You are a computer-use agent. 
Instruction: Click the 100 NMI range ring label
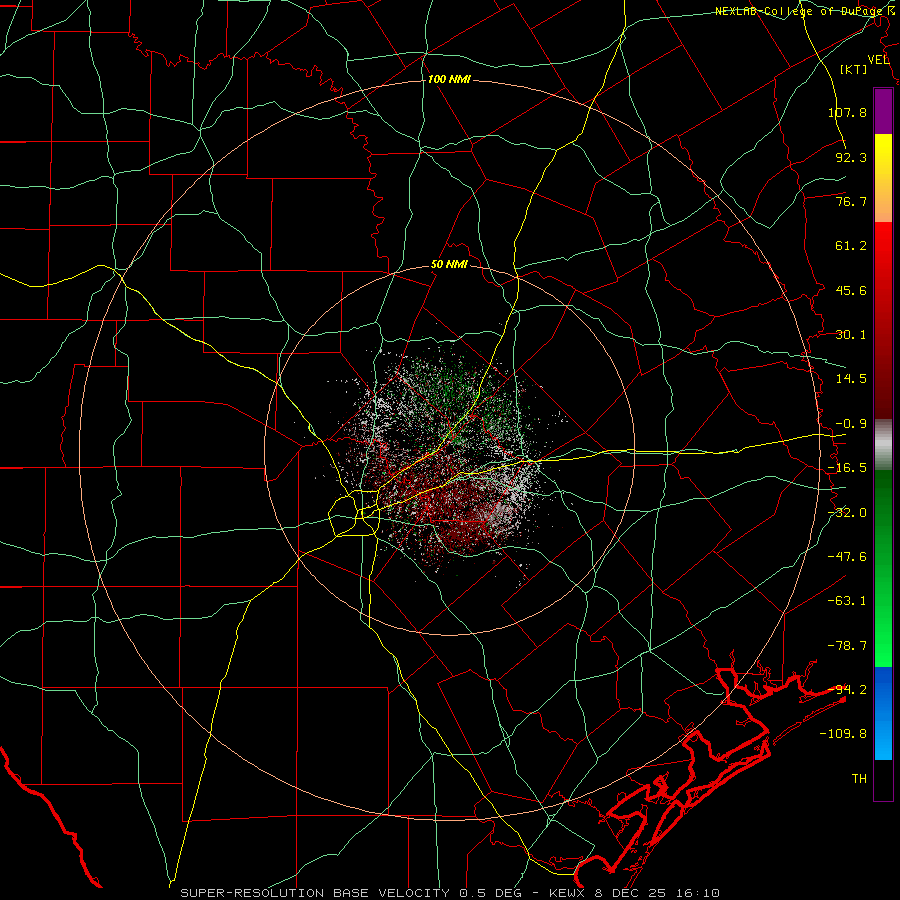coord(449,79)
